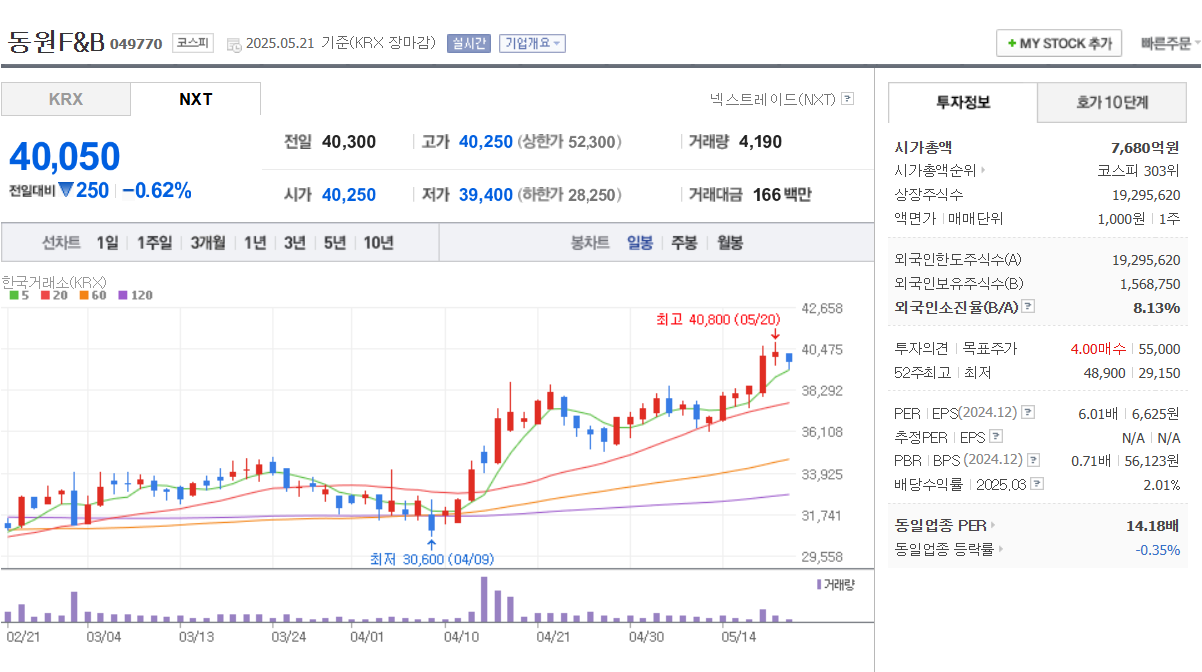Click the tall 04/10 volume bar
The height and width of the screenshot is (672, 1202).
(485, 599)
